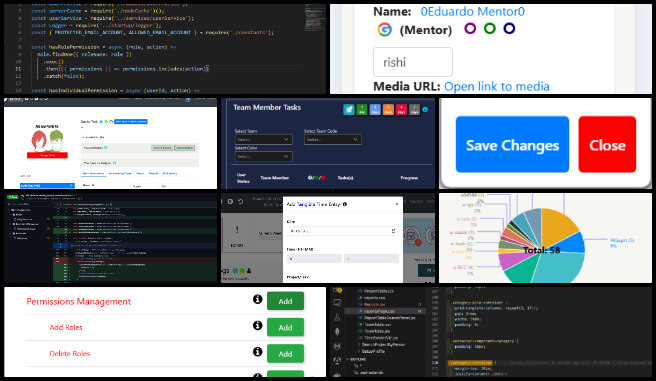The height and width of the screenshot is (381, 656).
Task: Click the Progress column header
Action: coord(409,178)
